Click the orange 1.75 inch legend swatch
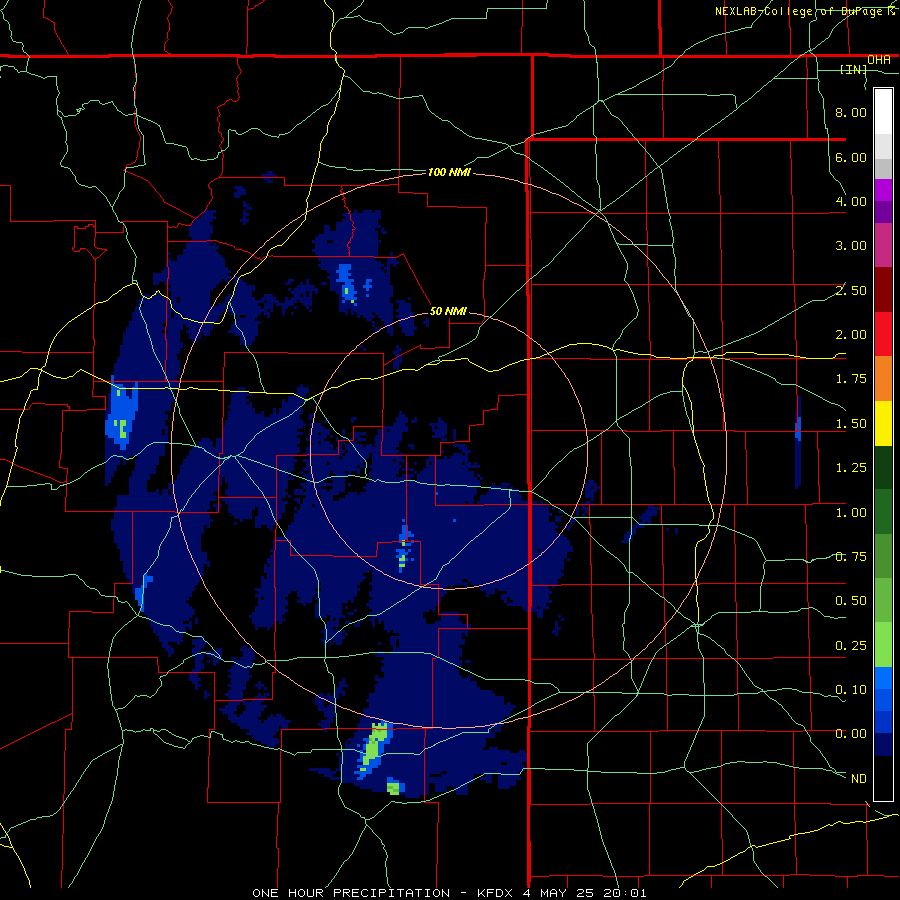The image size is (900, 900). tap(883, 379)
